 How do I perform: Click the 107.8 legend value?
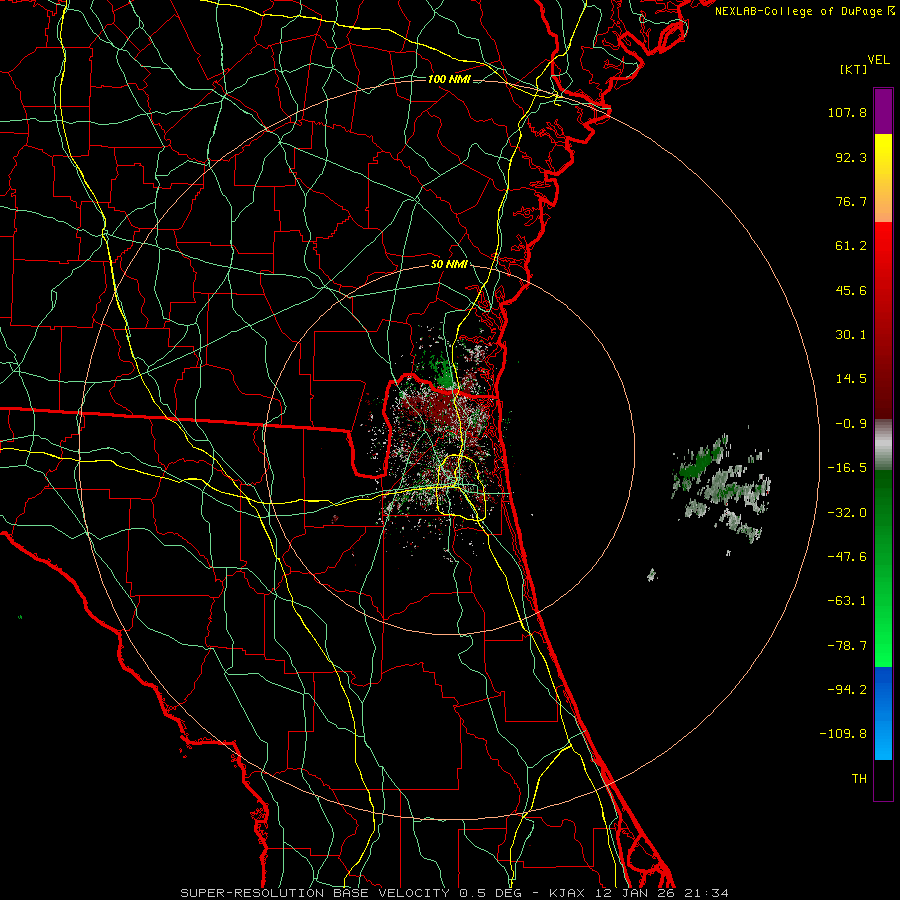pos(847,112)
